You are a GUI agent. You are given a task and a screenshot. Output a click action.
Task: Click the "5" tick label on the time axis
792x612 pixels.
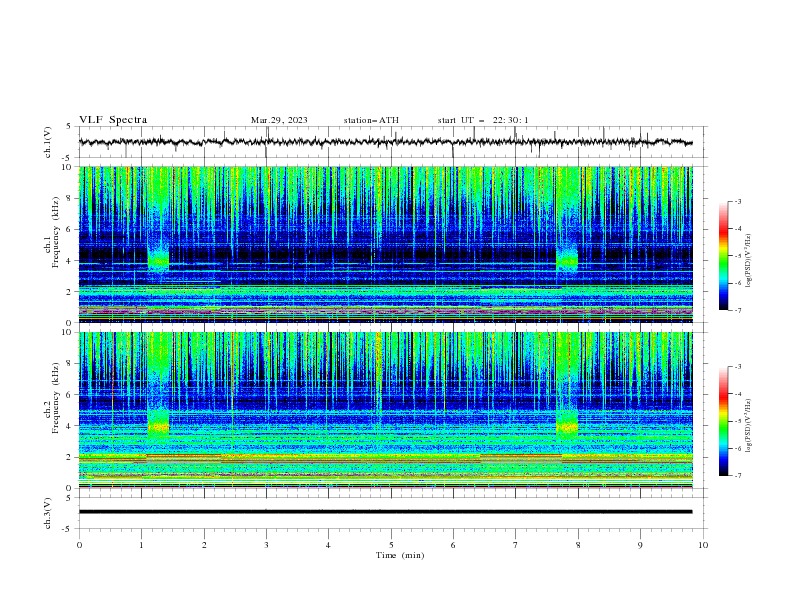tap(391, 545)
